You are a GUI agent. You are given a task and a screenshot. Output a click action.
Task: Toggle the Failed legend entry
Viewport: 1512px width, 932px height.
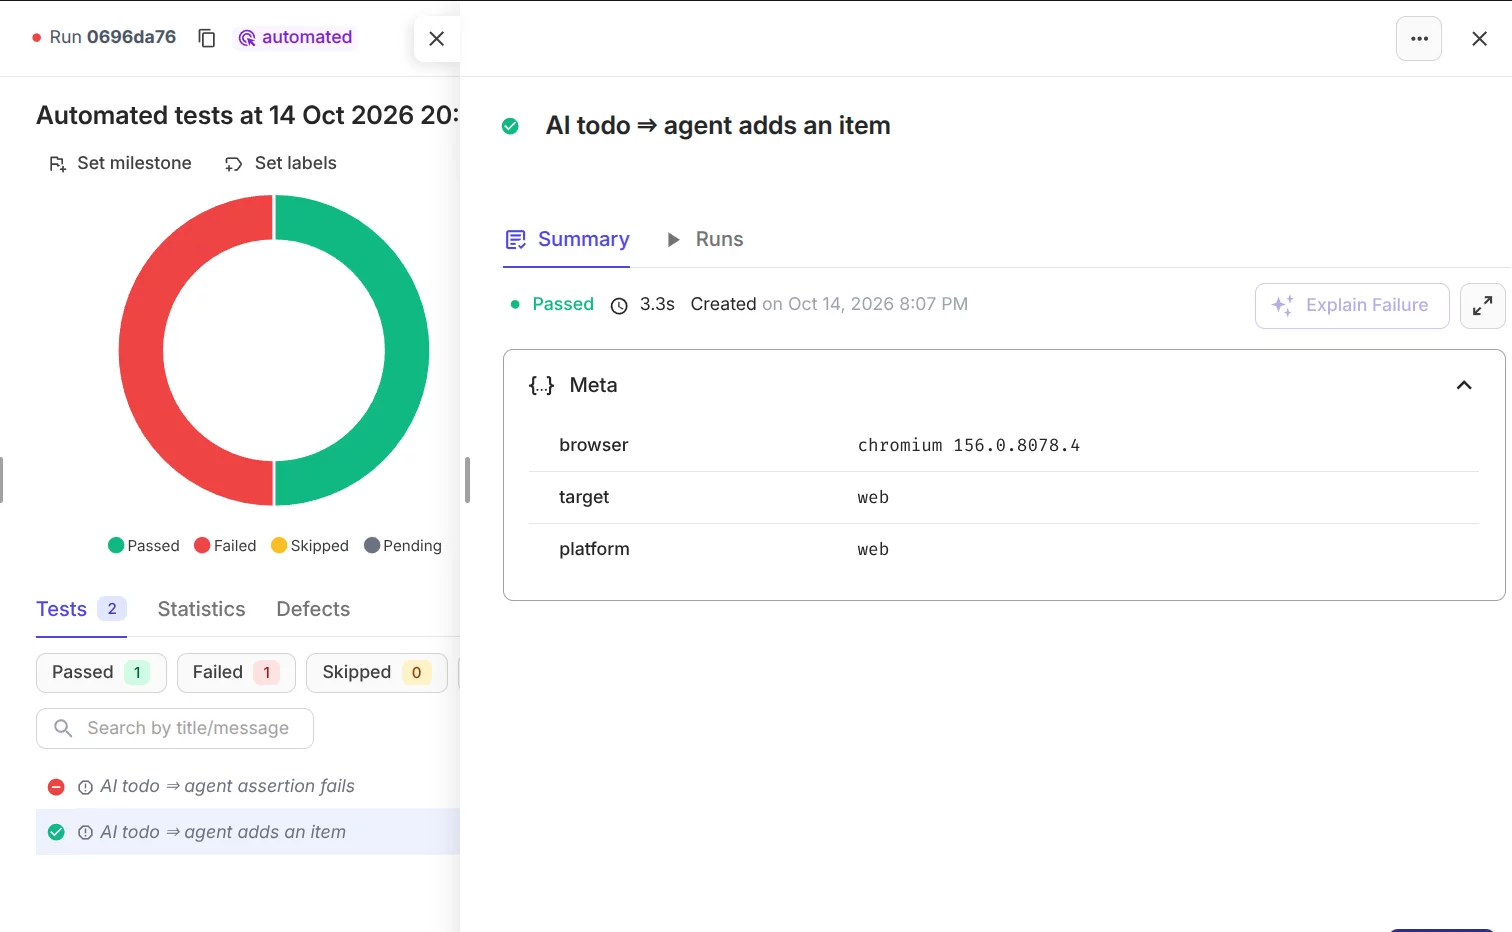click(225, 545)
